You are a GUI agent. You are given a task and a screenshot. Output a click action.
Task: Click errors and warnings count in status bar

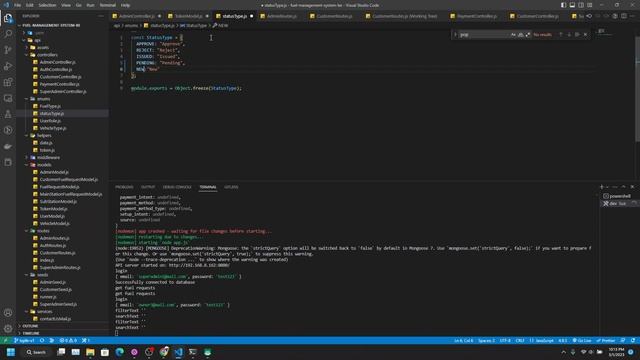tap(68, 340)
